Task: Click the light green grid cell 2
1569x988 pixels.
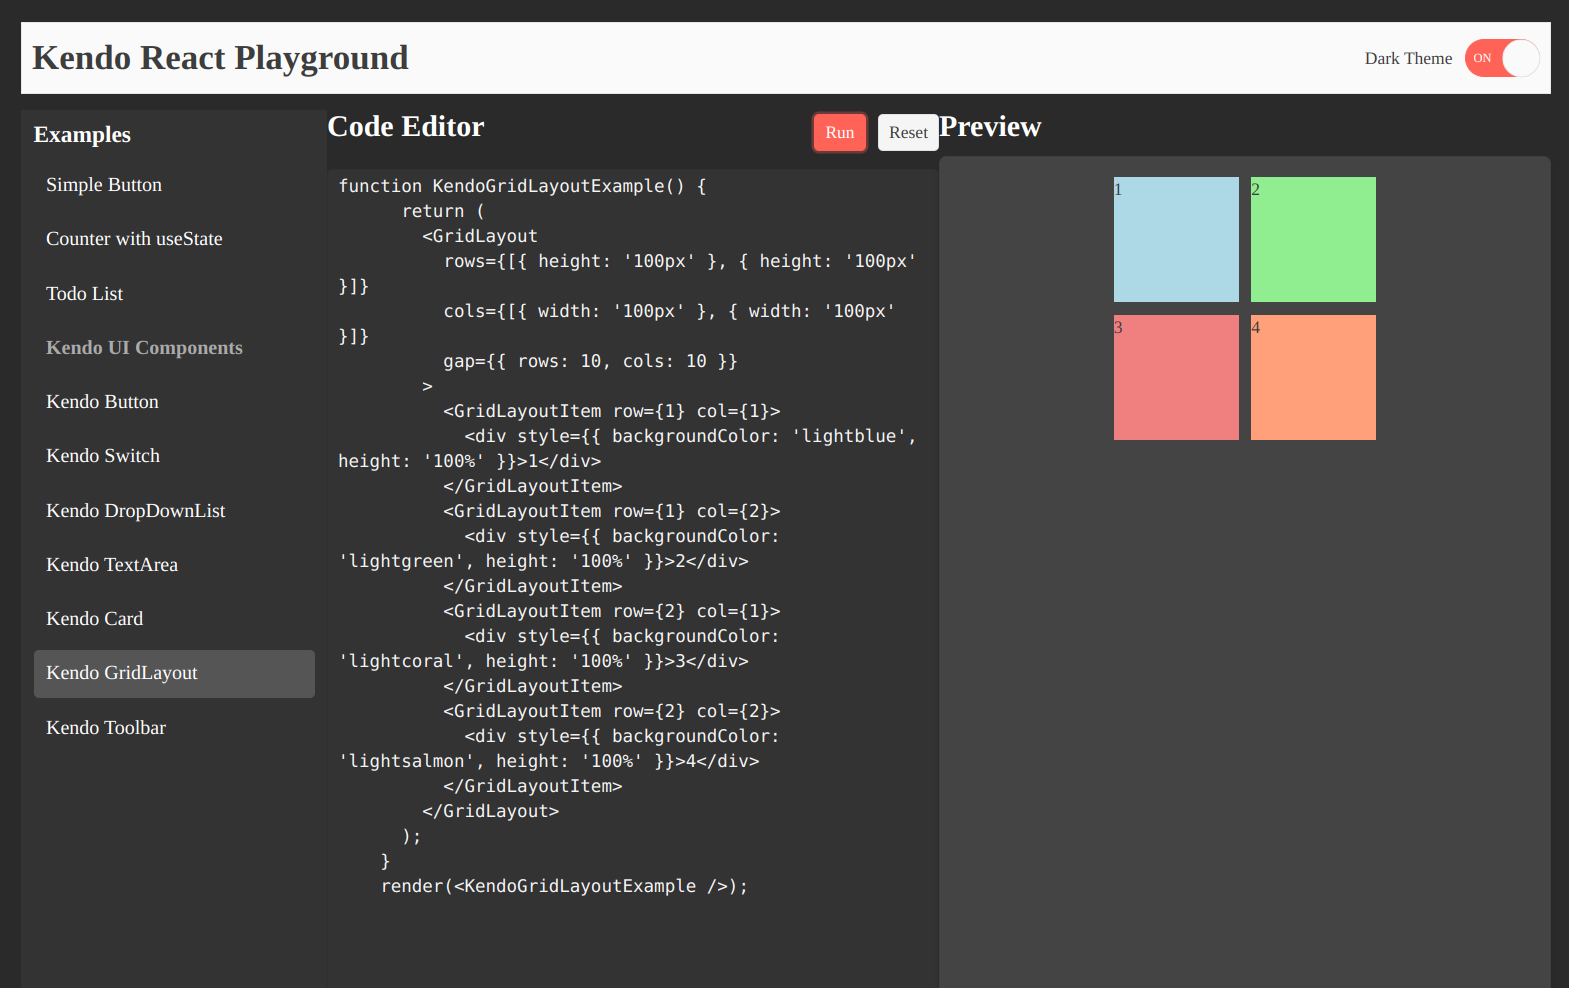Action: (x=1313, y=240)
